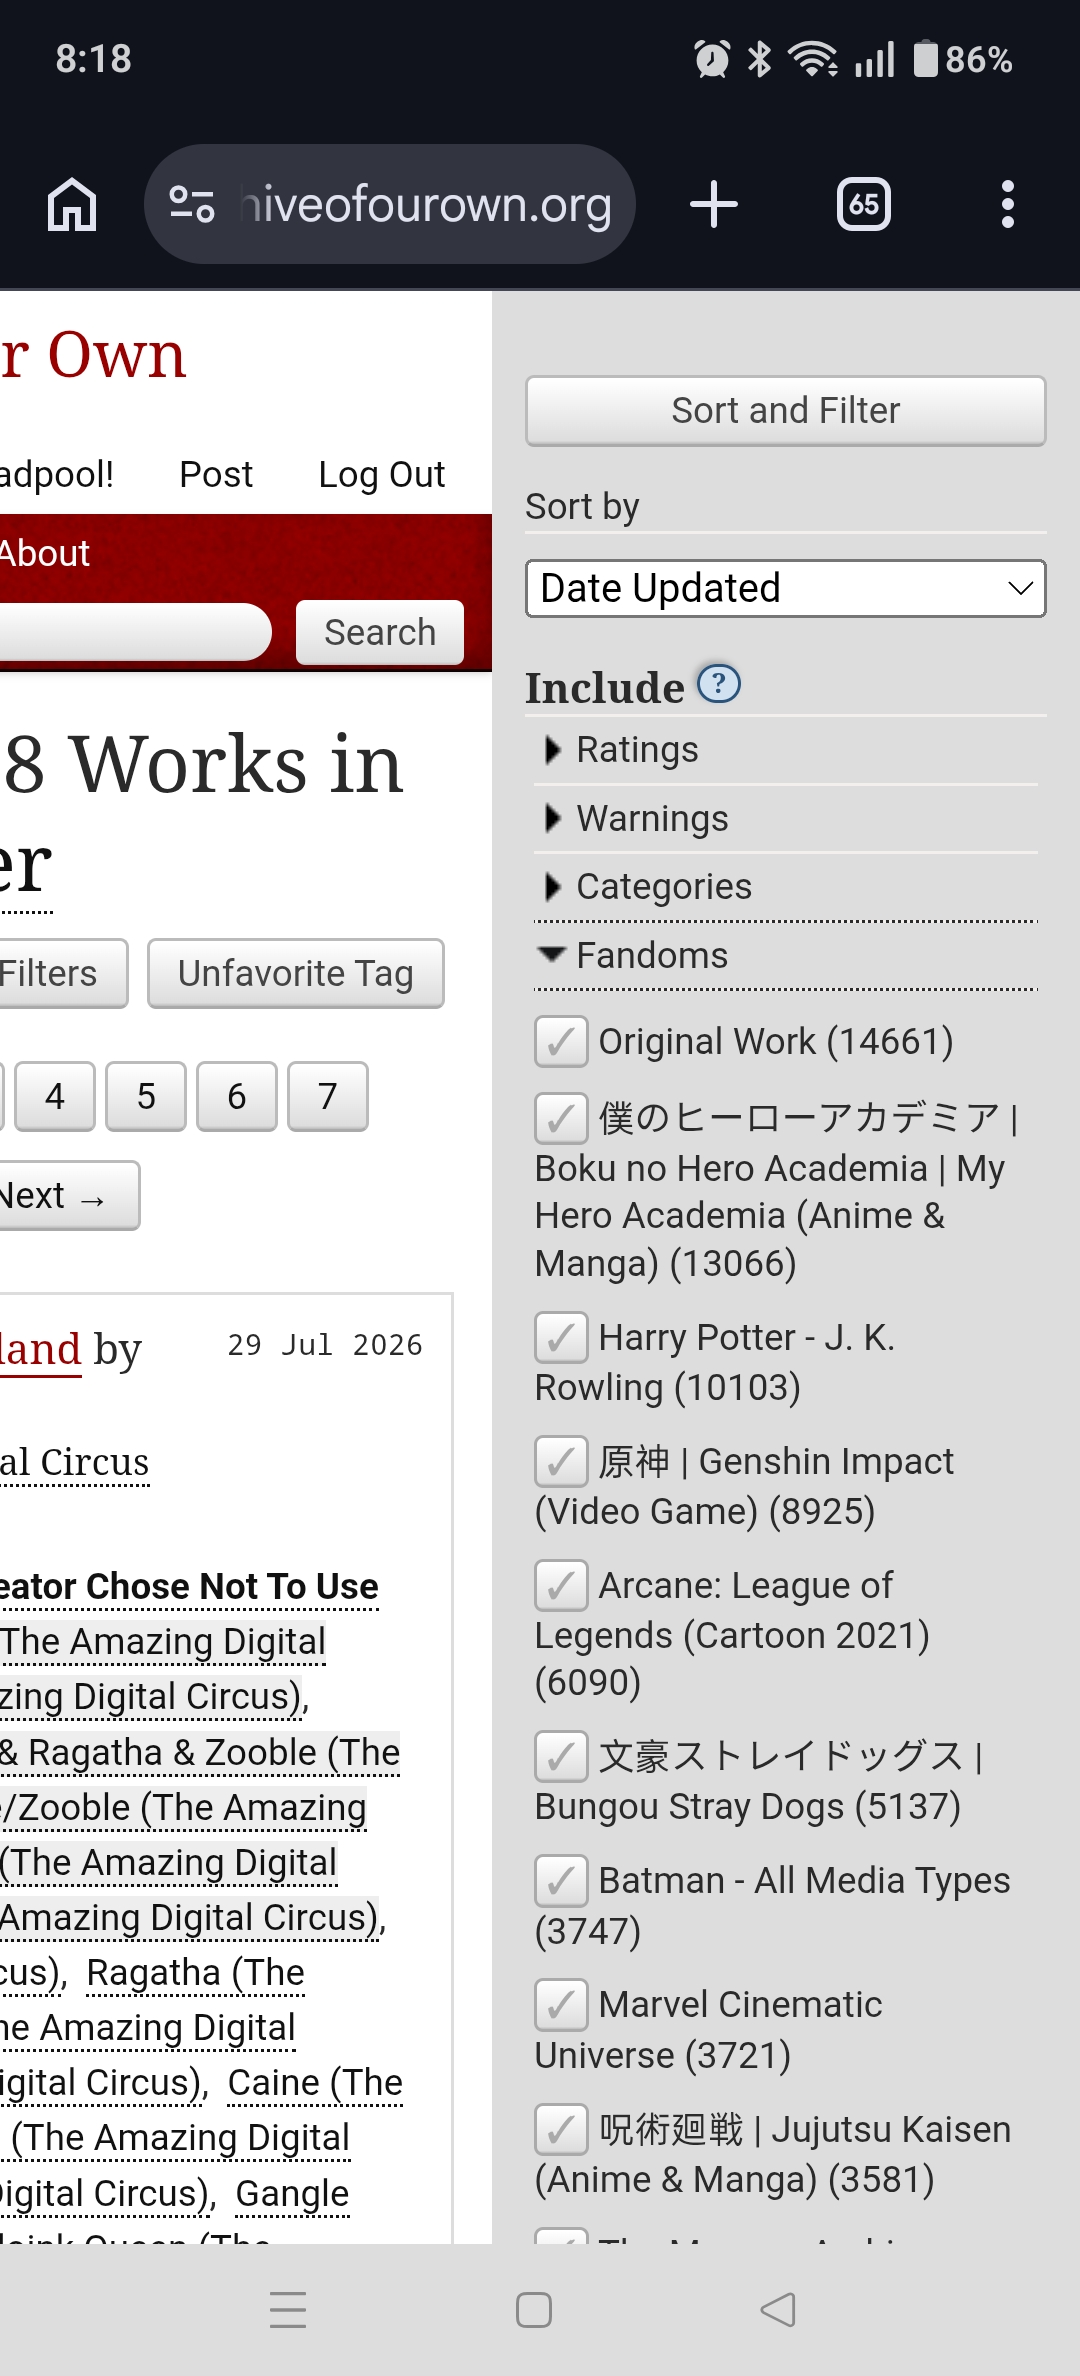Tap the Wi-Fi icon in status bar
This screenshot has width=1080, height=2376.
pyautogui.click(x=813, y=59)
